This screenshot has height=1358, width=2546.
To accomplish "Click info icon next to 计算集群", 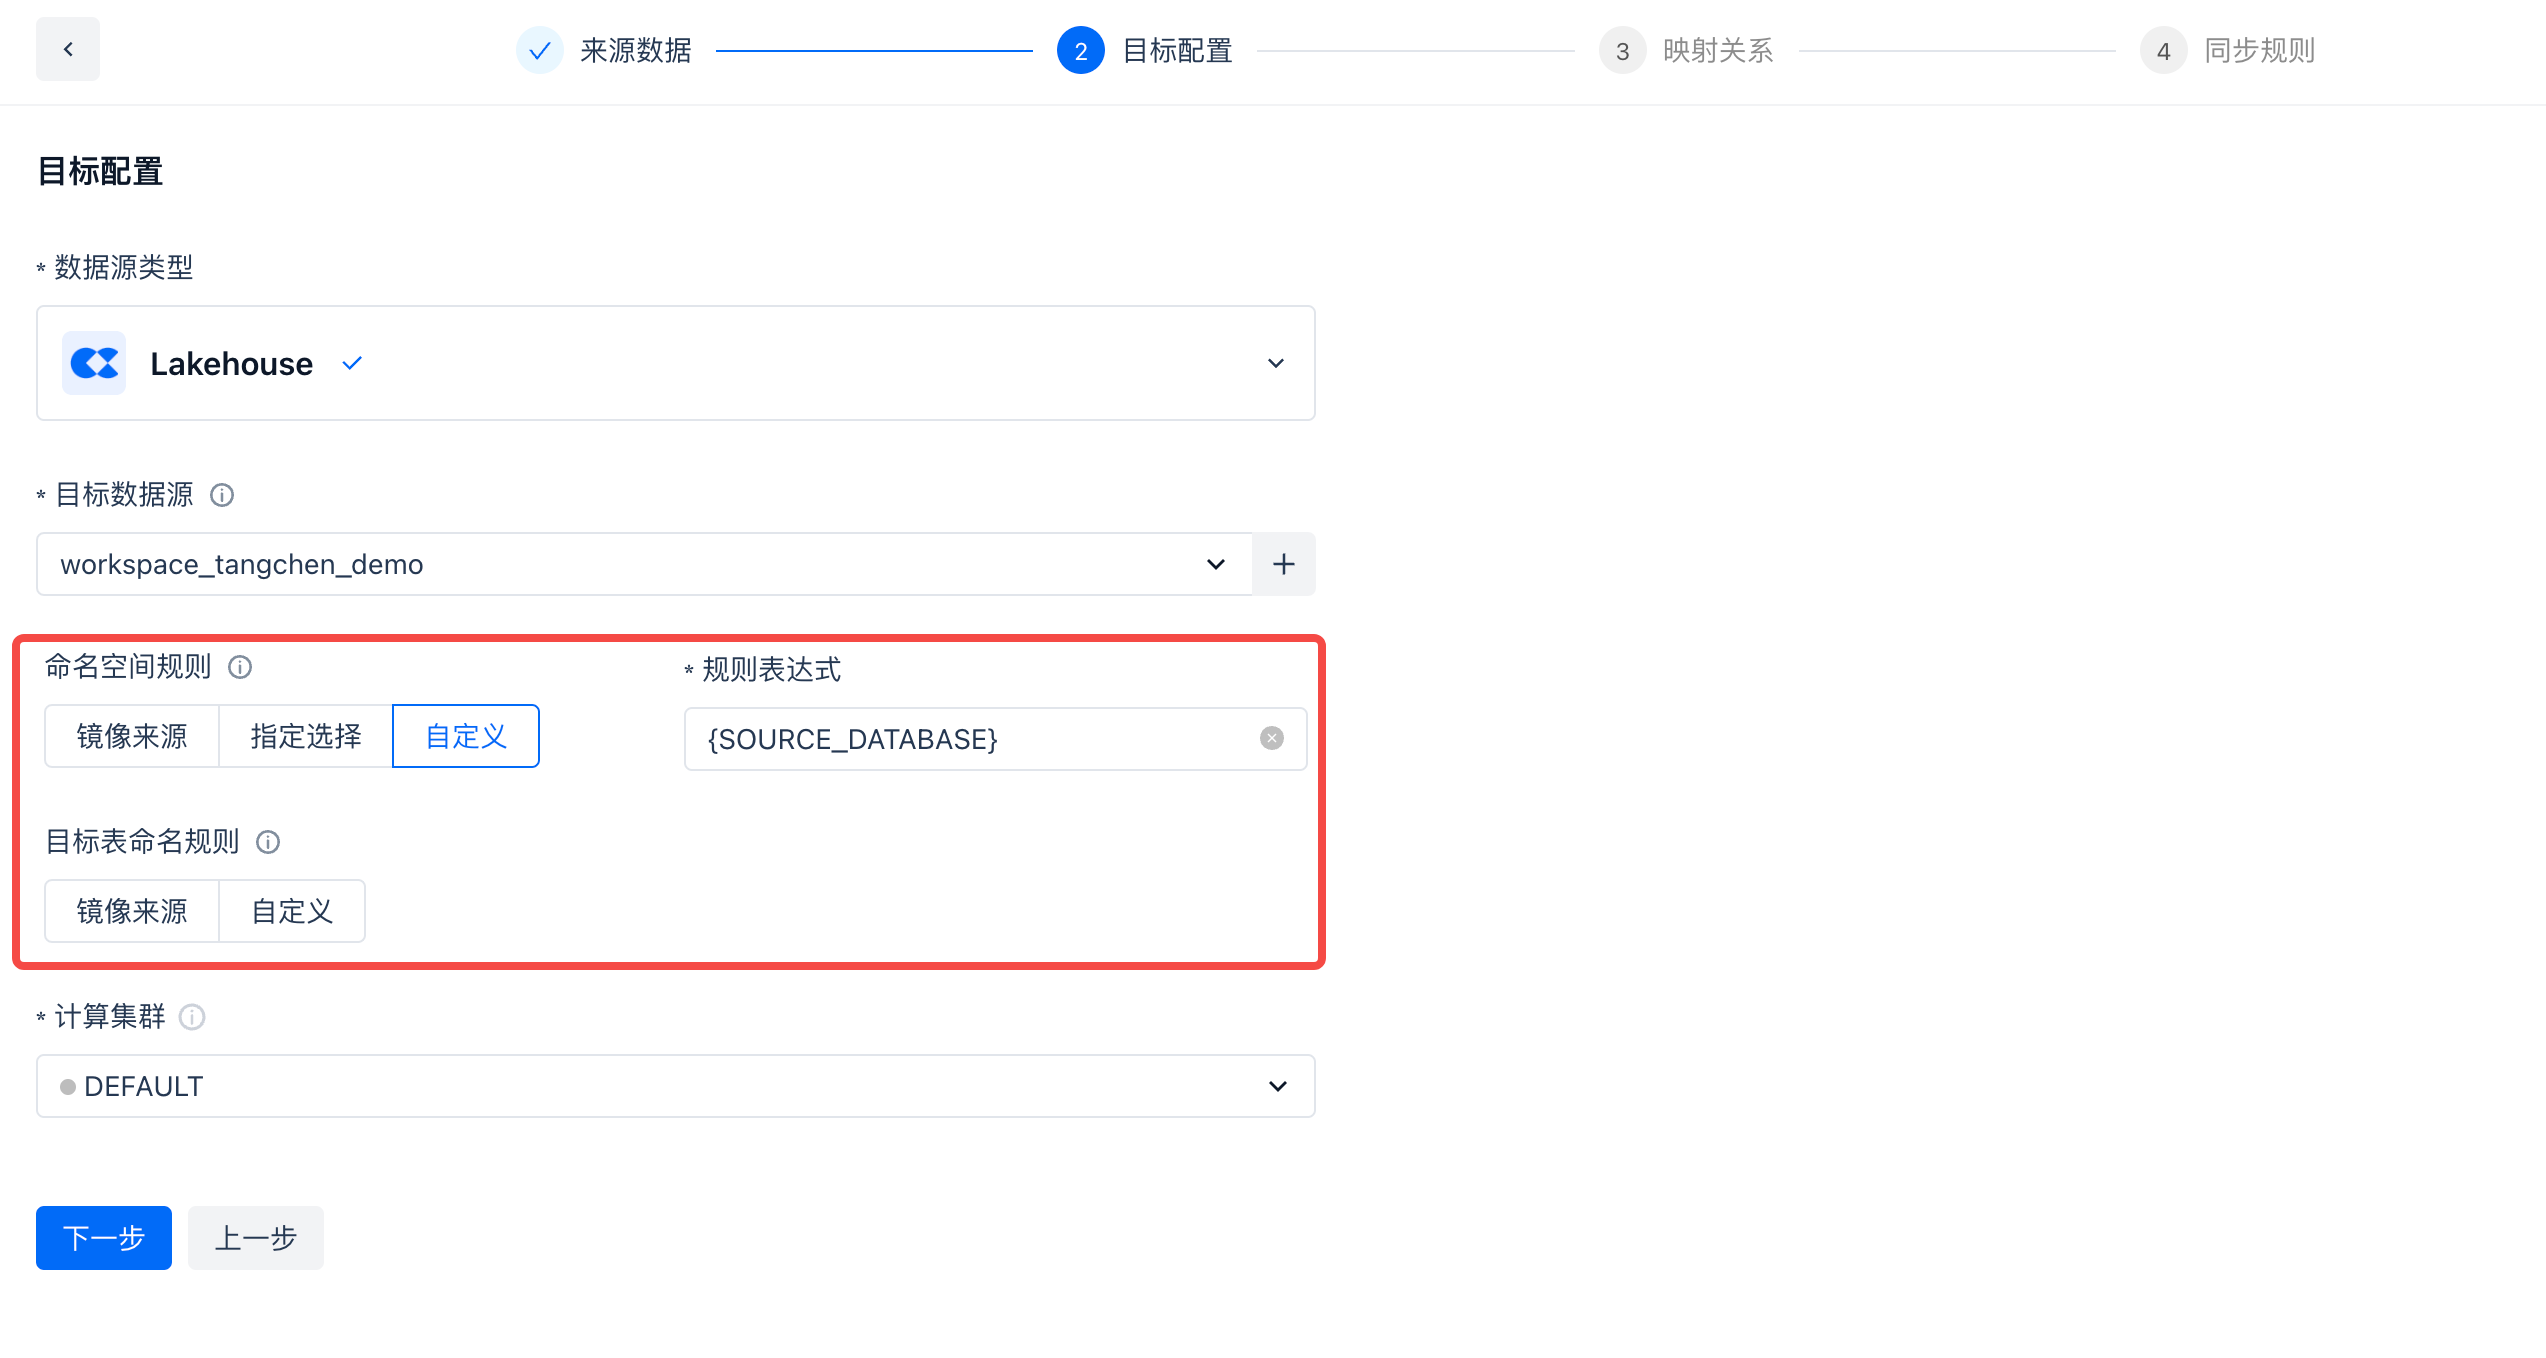I will tap(192, 1017).
